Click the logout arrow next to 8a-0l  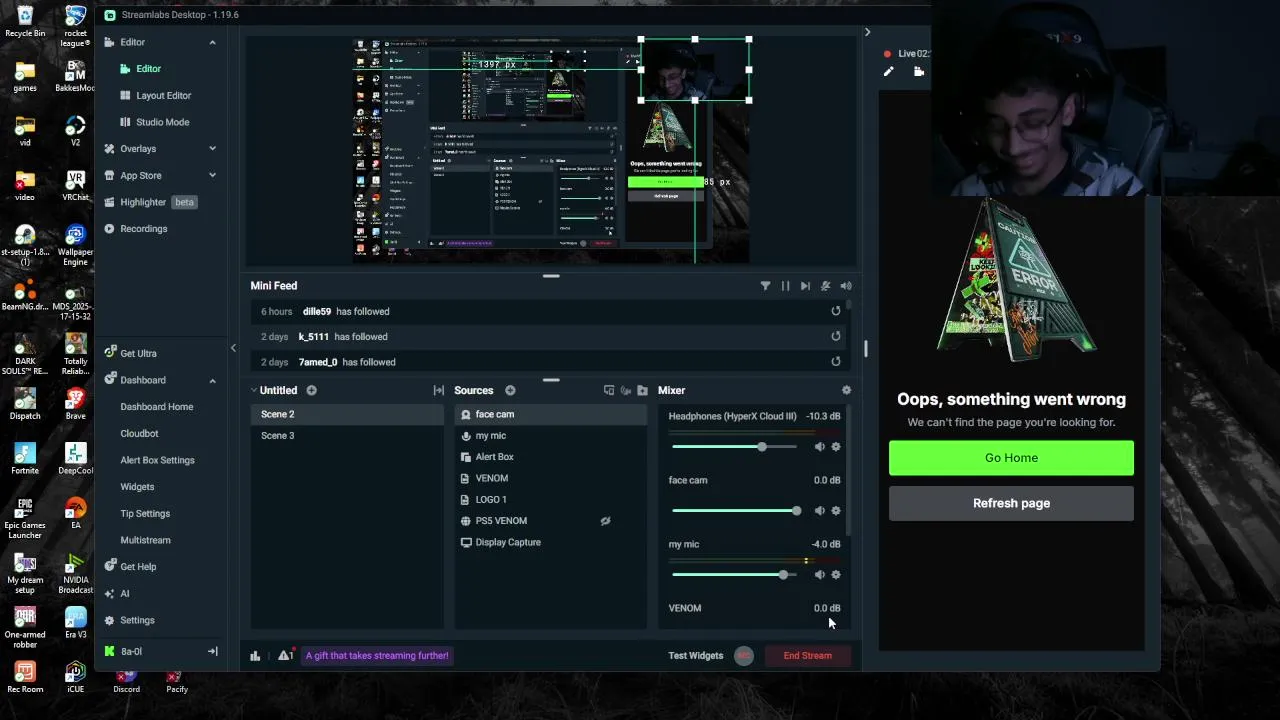tap(212, 651)
